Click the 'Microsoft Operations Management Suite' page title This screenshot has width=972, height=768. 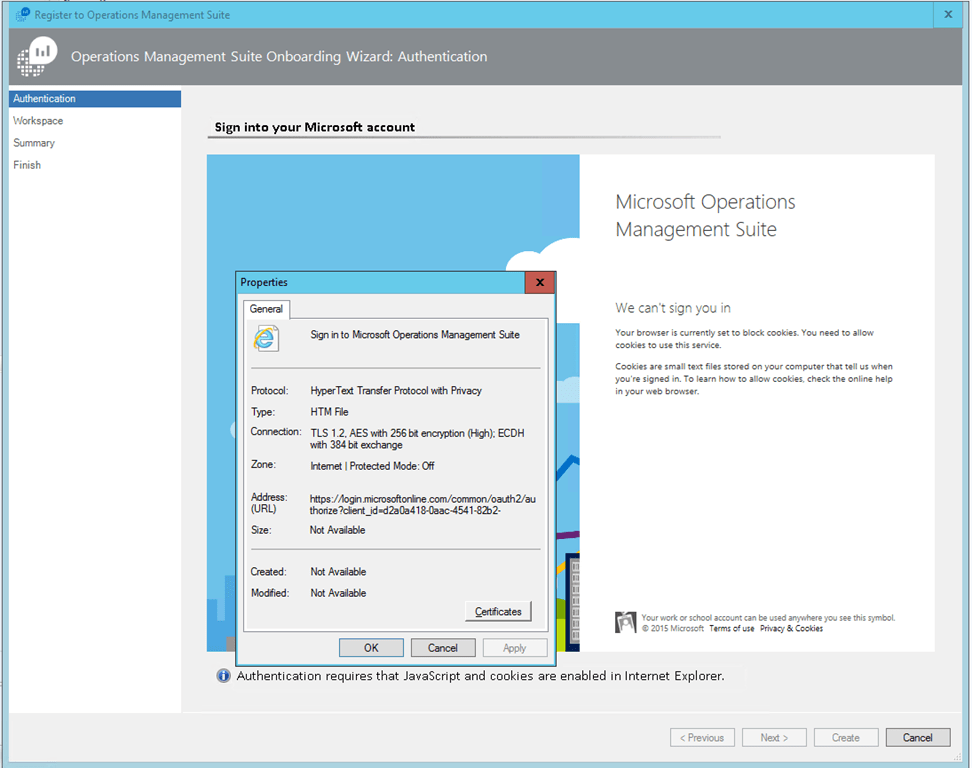coord(705,216)
